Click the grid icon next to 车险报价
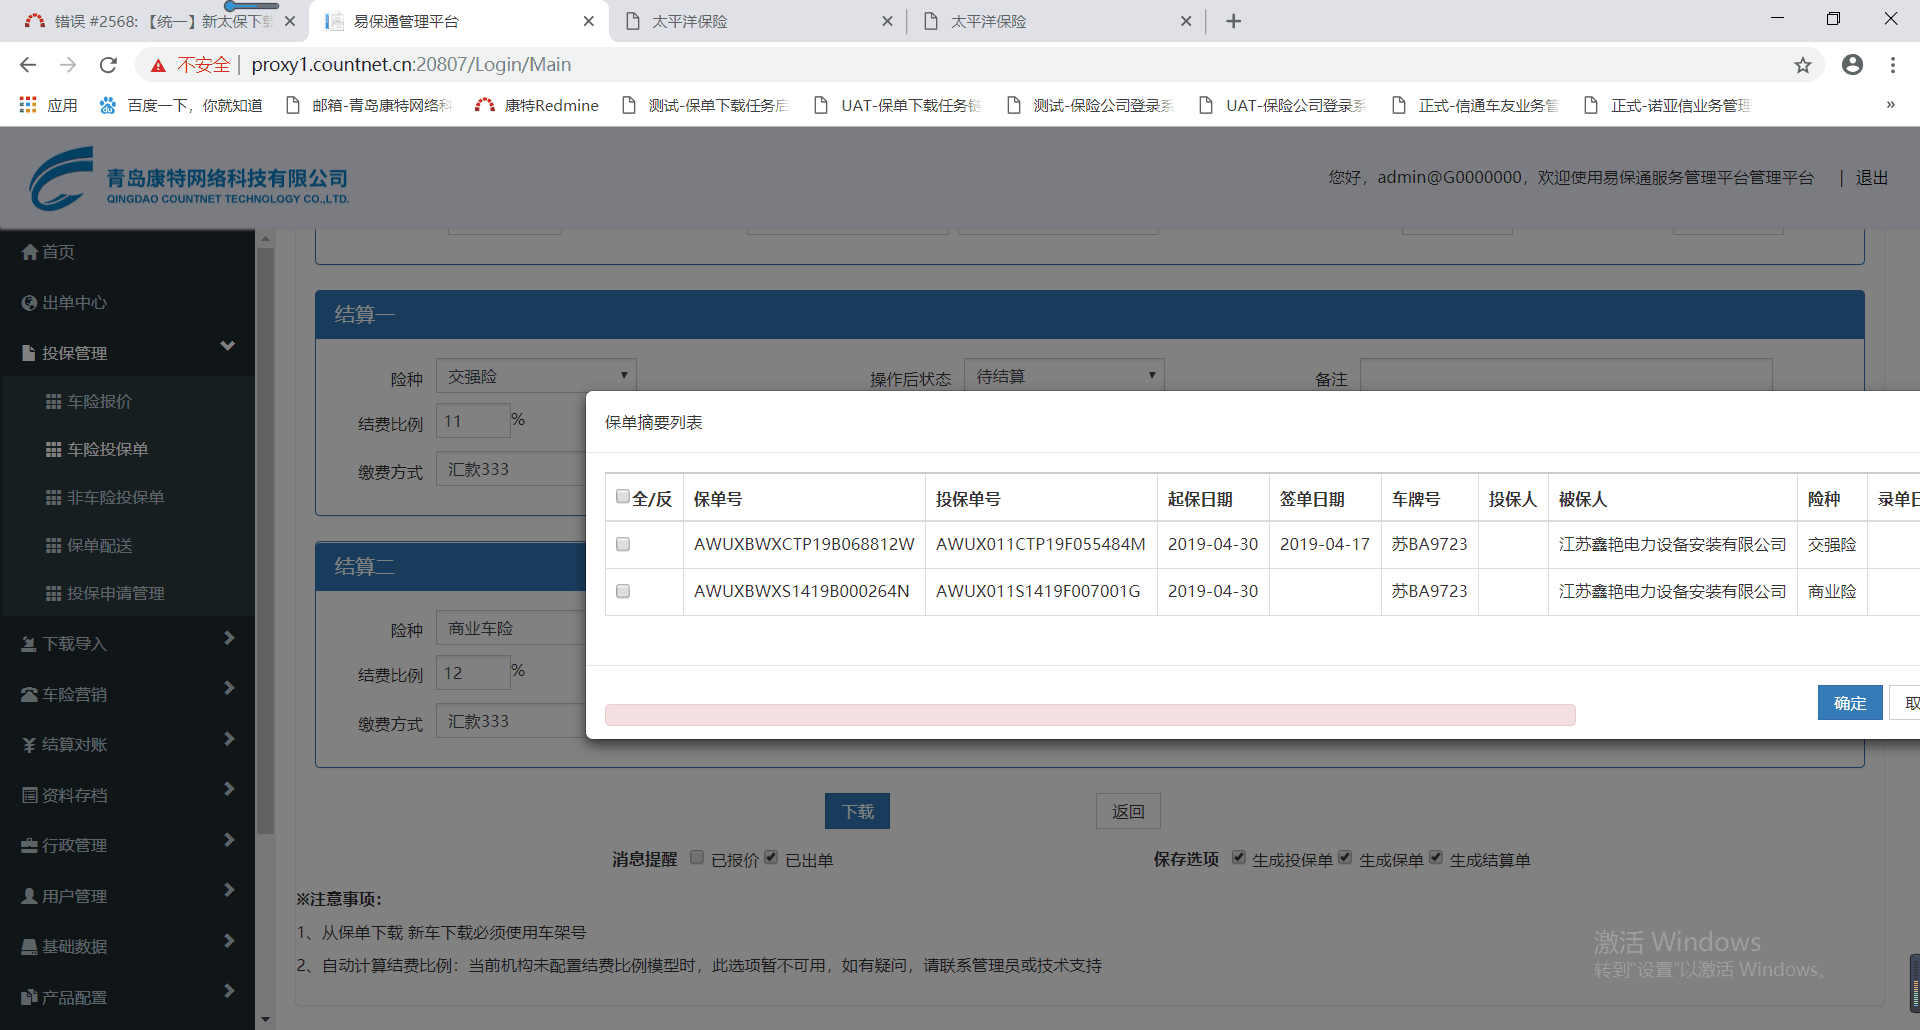1920x1030 pixels. [x=53, y=402]
